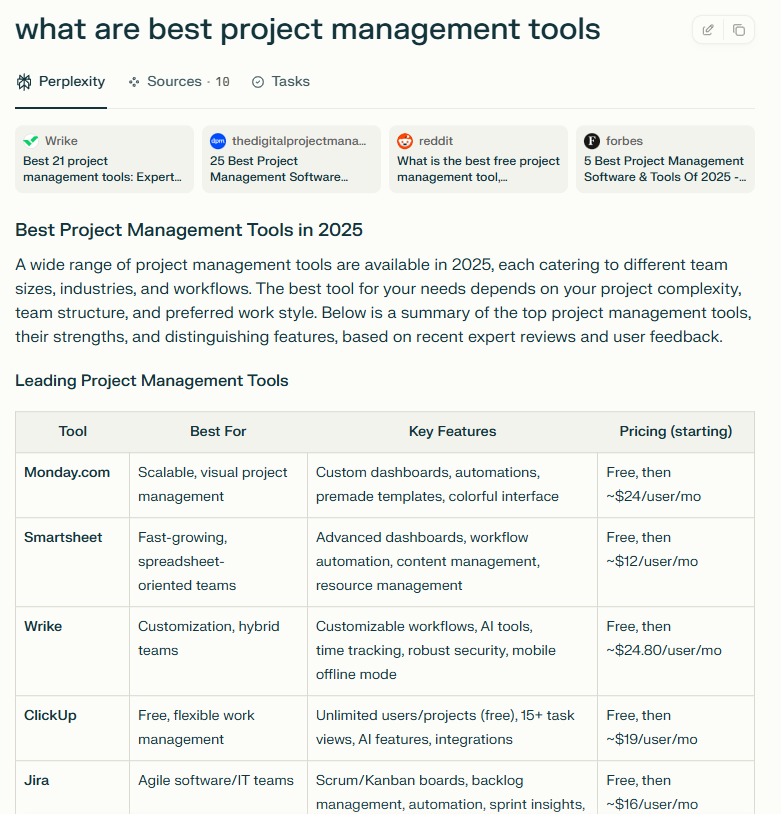Image resolution: width=781 pixels, height=814 pixels.
Task: Click the 'Tool' column header
Action: click(73, 431)
